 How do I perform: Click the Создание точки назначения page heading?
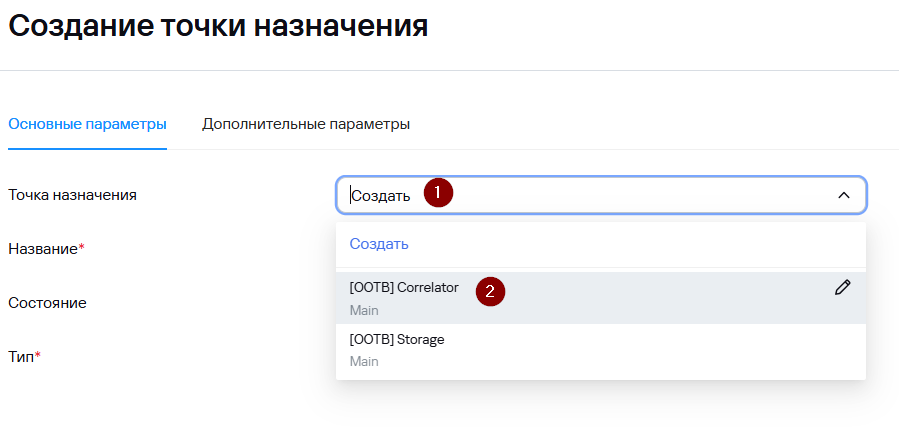pos(218,27)
